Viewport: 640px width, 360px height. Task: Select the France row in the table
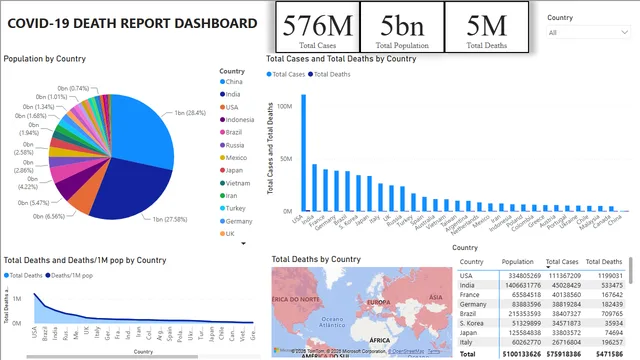coord(542,295)
